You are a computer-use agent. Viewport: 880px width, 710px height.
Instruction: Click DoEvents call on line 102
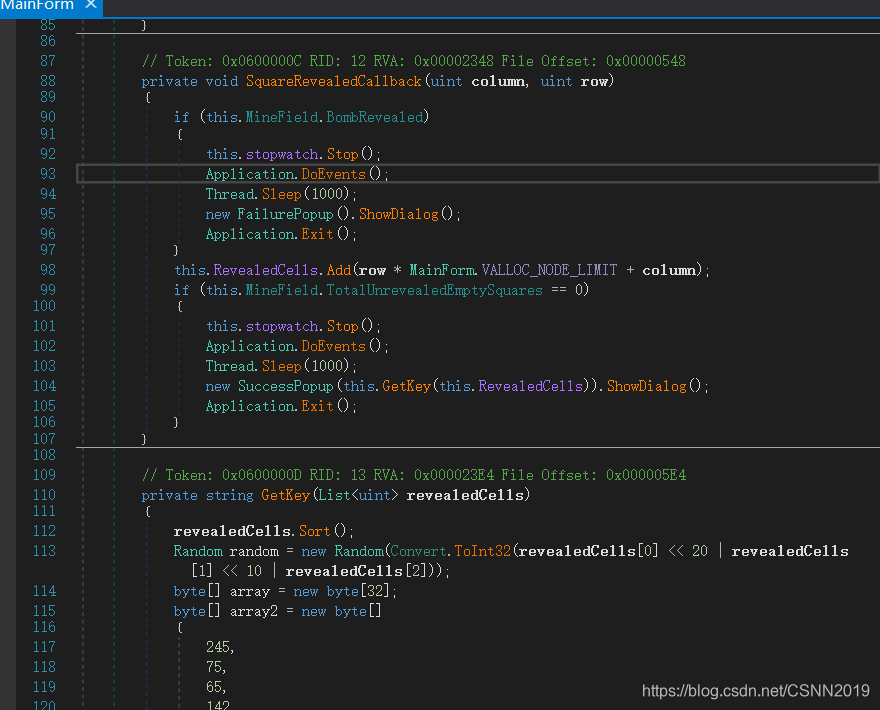tap(333, 346)
